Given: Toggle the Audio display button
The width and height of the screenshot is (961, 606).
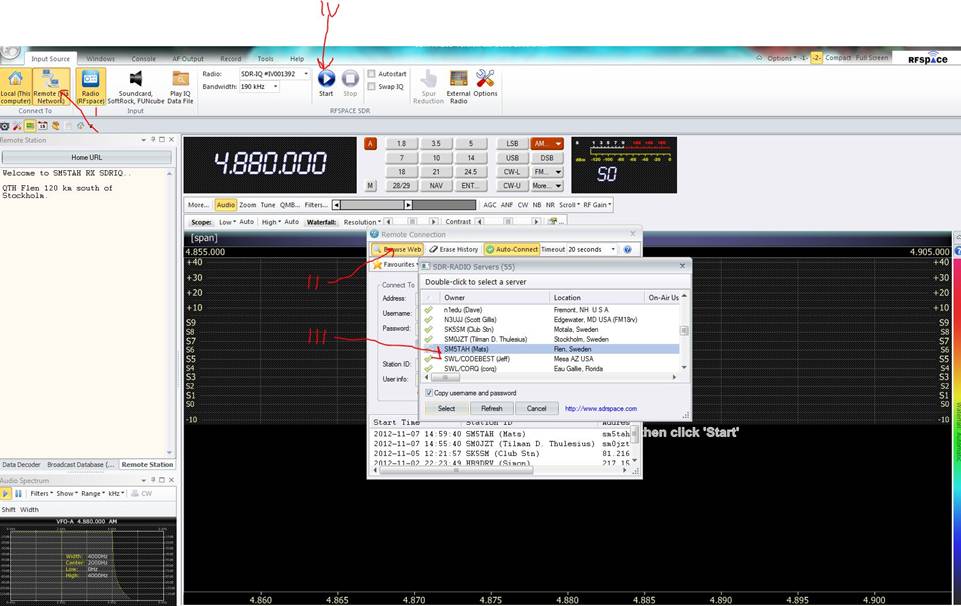Looking at the screenshot, I should coord(226,205).
